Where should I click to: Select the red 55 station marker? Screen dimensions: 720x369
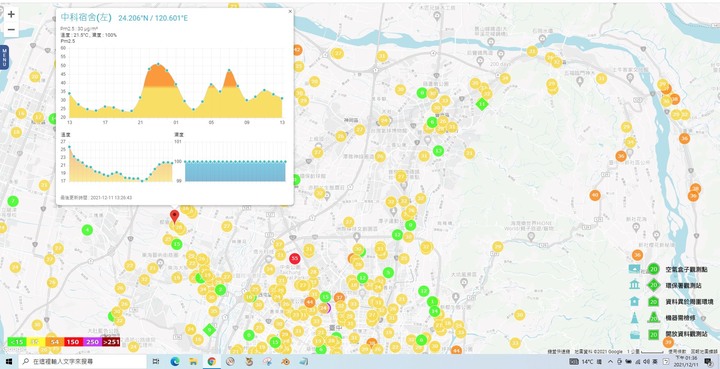295,258
